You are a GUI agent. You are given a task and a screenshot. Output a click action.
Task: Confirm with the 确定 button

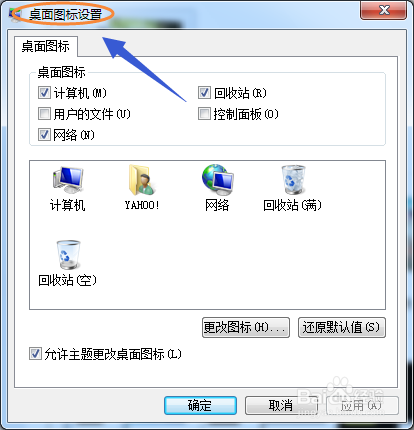pyautogui.click(x=200, y=405)
